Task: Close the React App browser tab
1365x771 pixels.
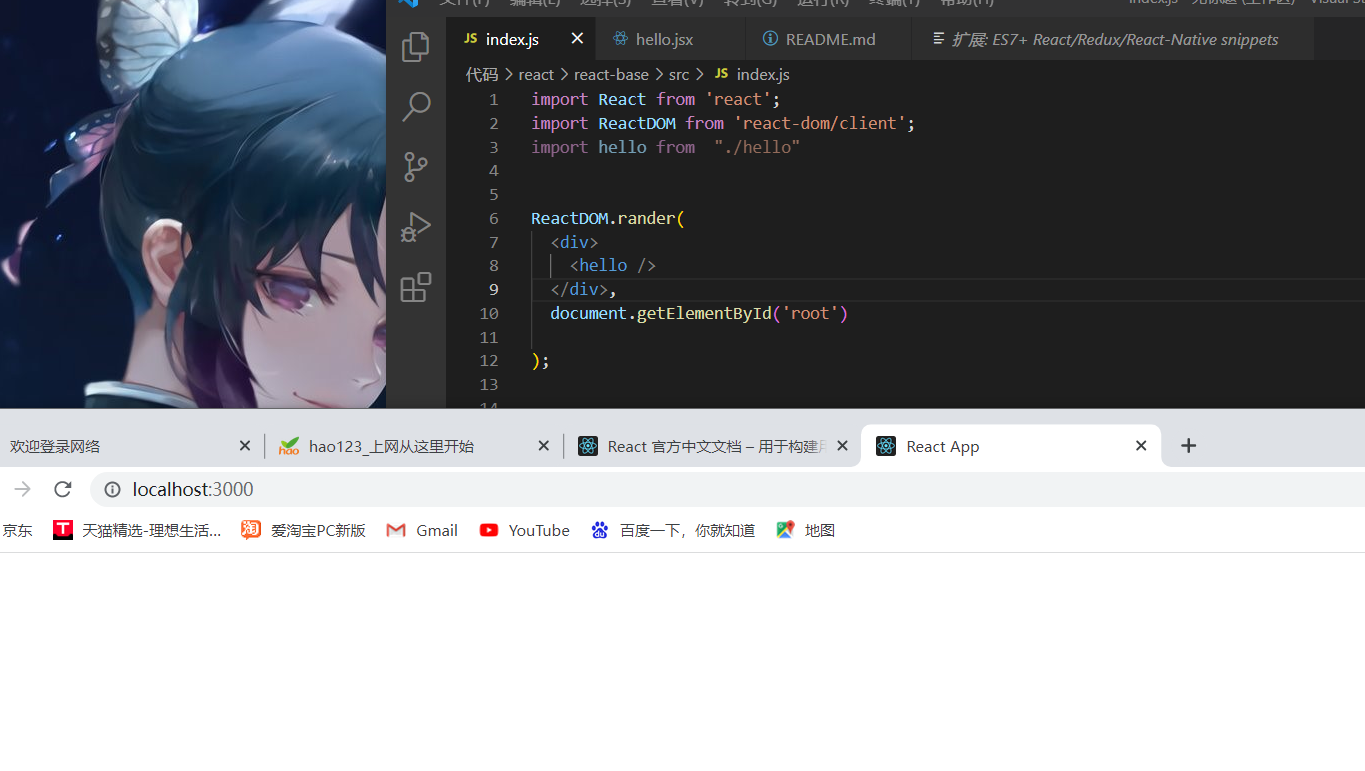Action: (x=1141, y=446)
